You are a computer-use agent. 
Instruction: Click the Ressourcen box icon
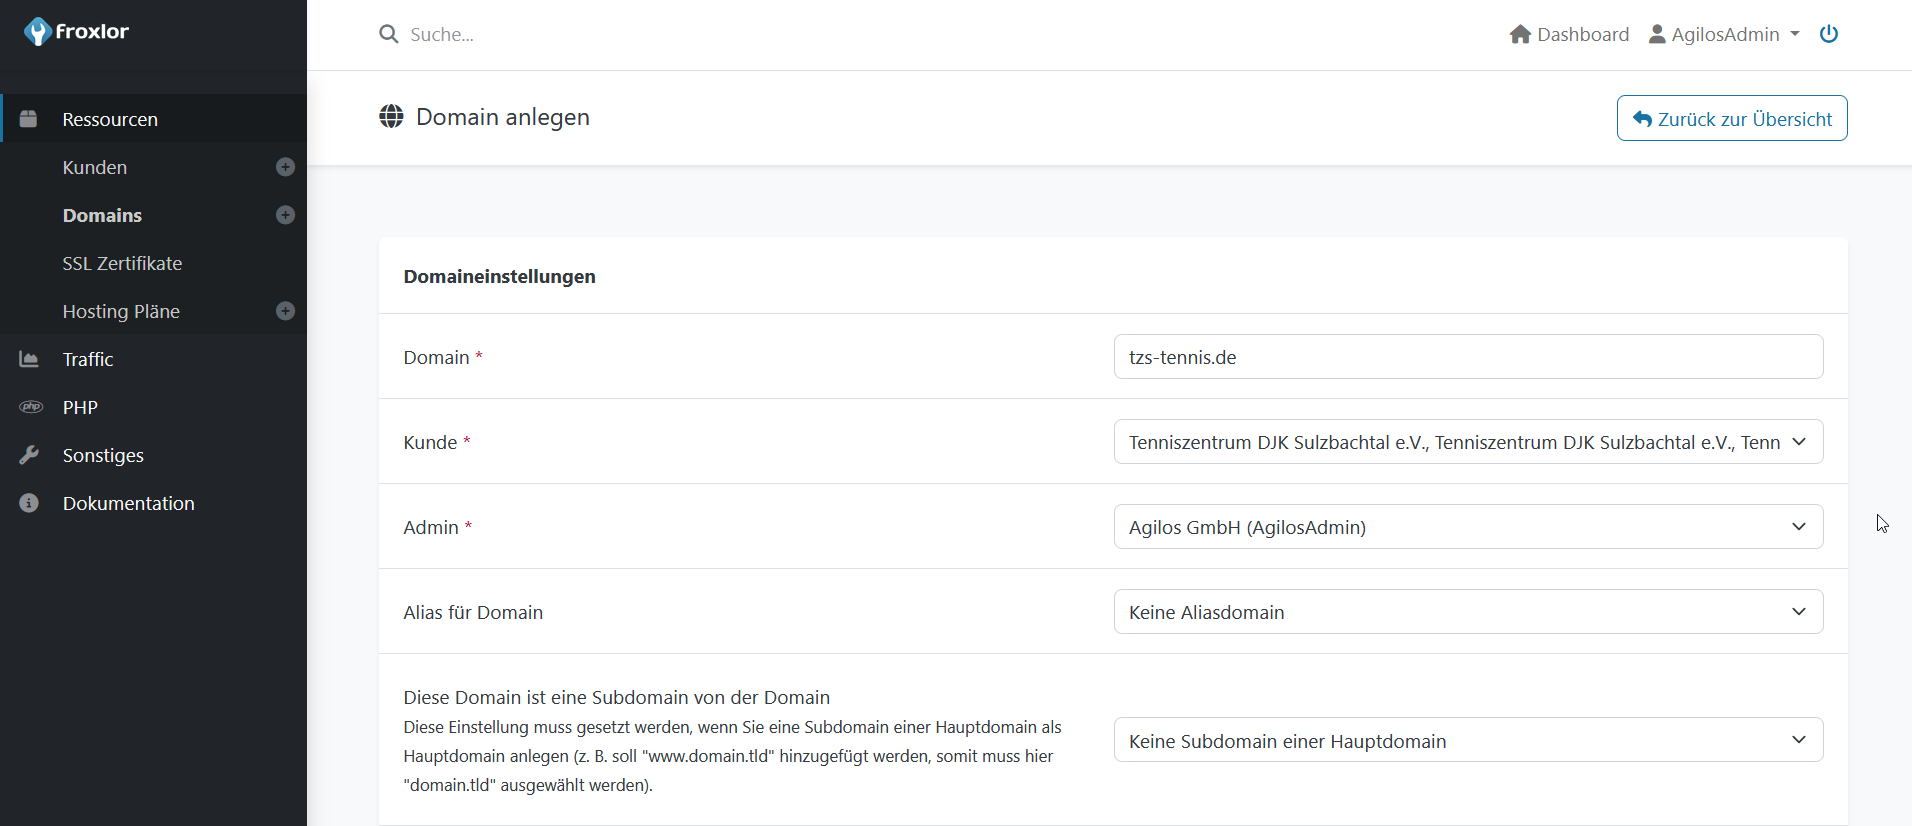29,119
